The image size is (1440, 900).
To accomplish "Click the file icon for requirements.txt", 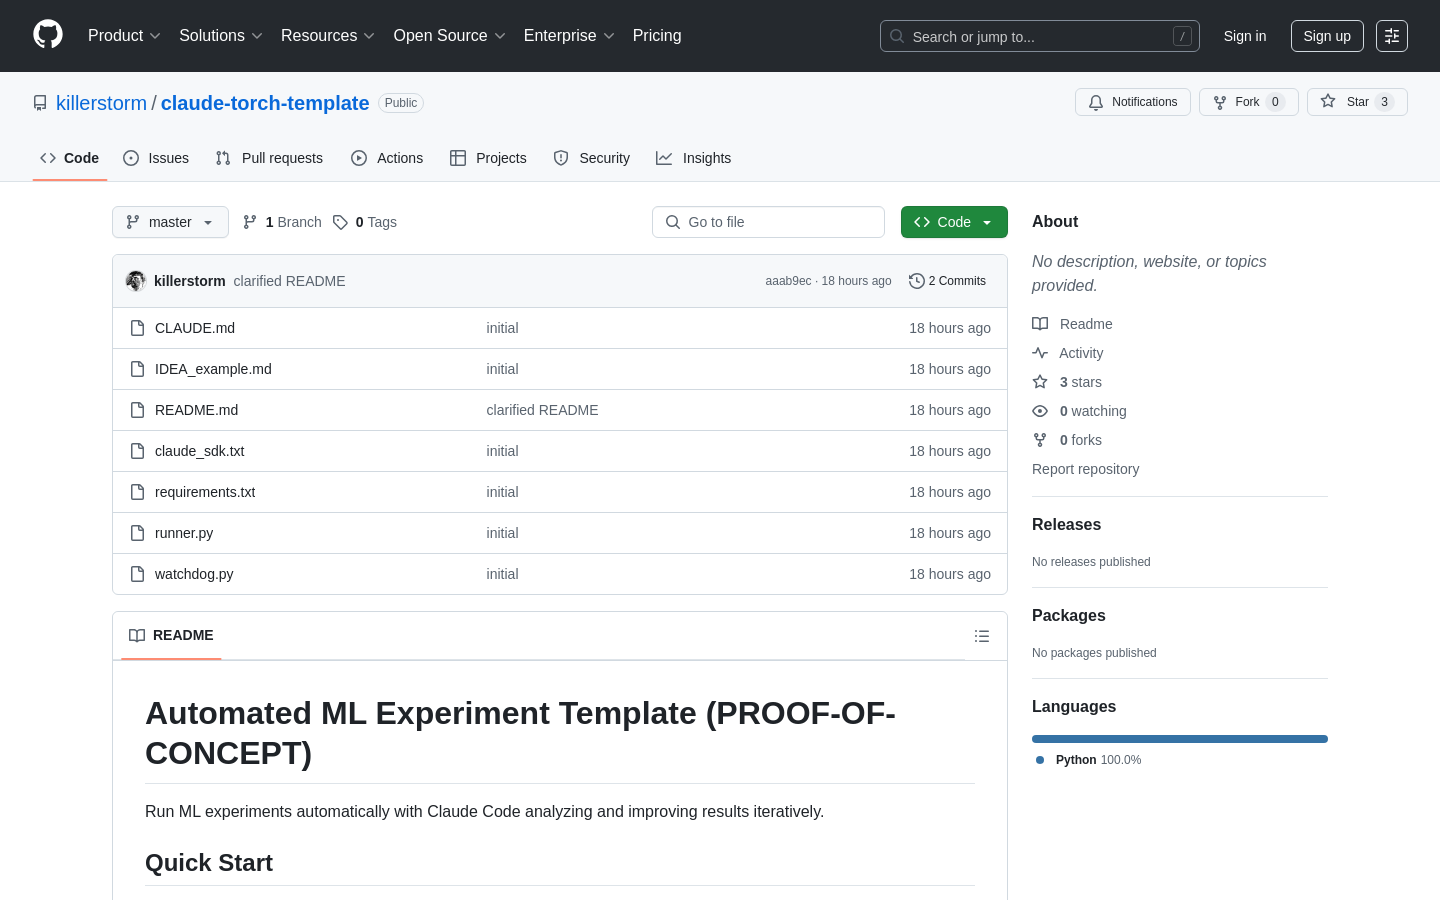I will click(x=138, y=492).
